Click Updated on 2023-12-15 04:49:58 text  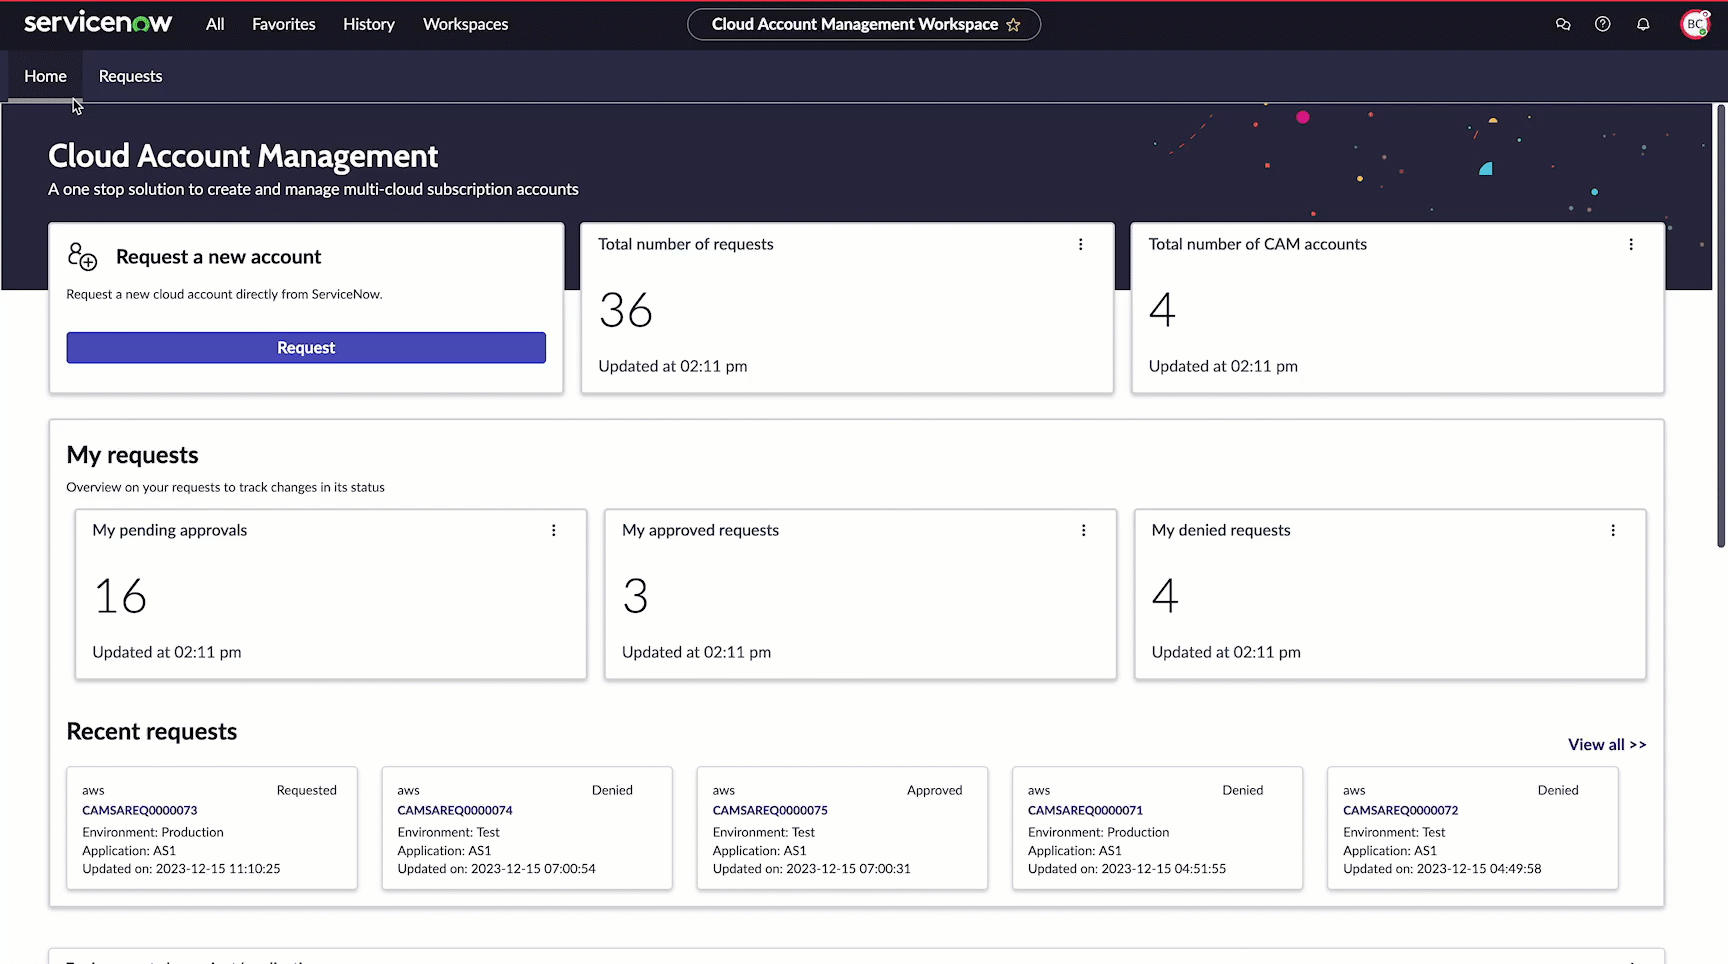click(x=1442, y=869)
